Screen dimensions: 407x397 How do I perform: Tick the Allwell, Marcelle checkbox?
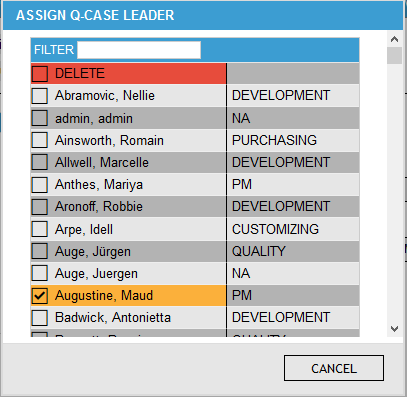click(40, 162)
